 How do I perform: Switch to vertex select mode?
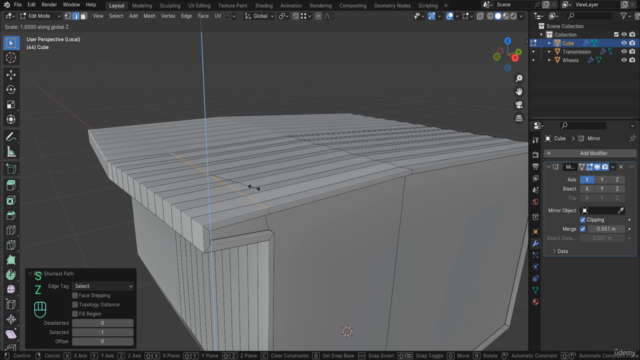[x=68, y=16]
